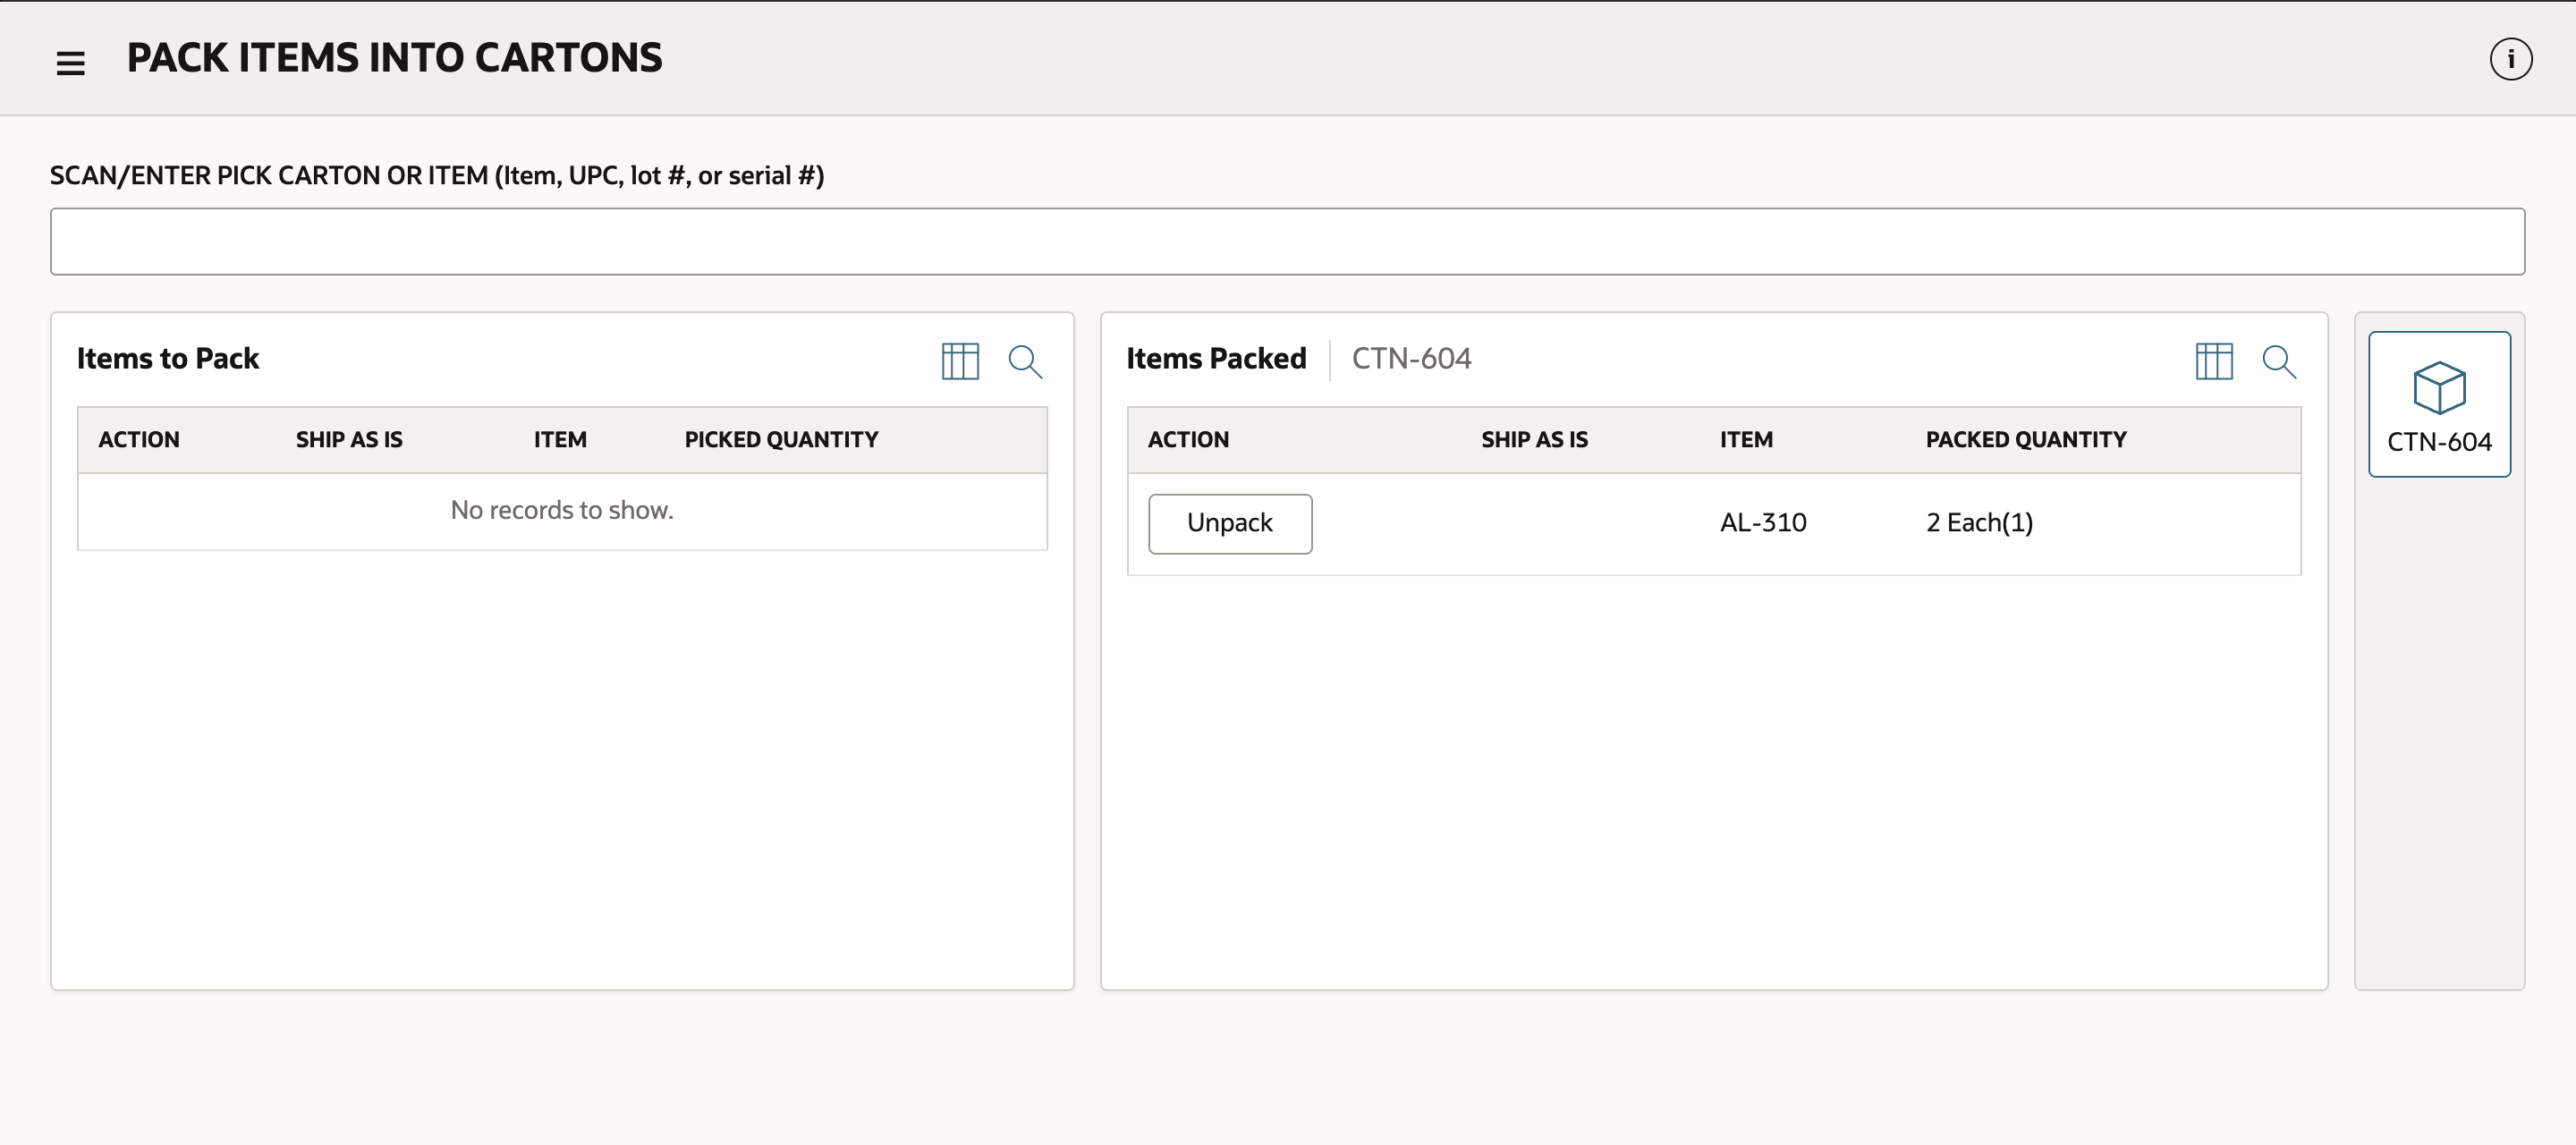2576x1145 pixels.
Task: Click the information icon in header
Action: 2510,59
